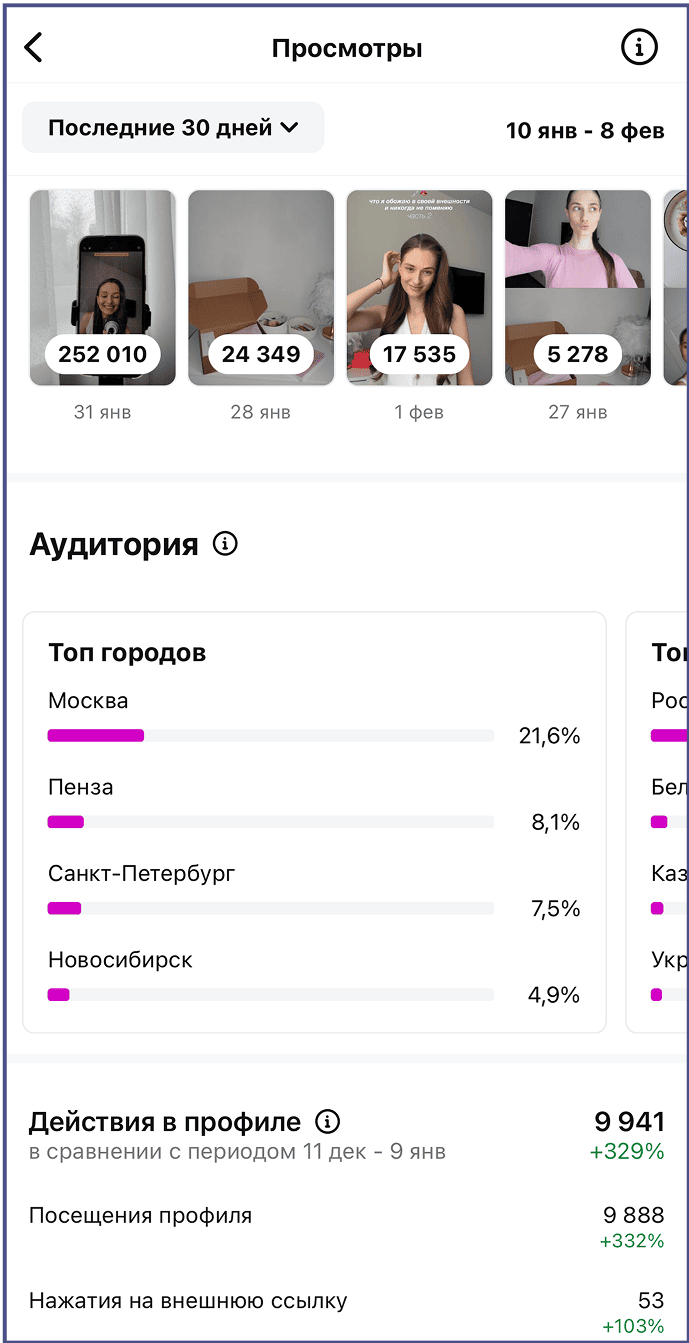Tap info icon beside Аудитория heading

coord(226,544)
